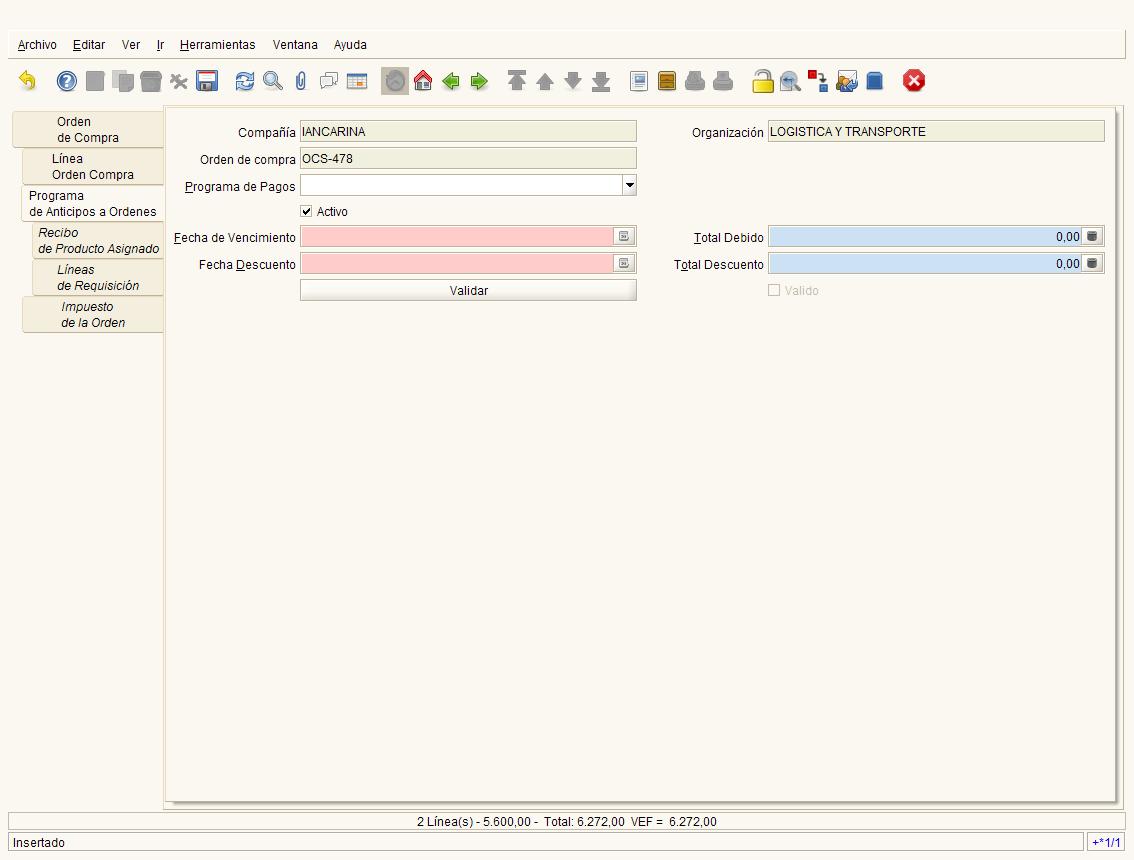Open Help via the blue question mark icon
The width and height of the screenshot is (1134, 860).
(67, 80)
